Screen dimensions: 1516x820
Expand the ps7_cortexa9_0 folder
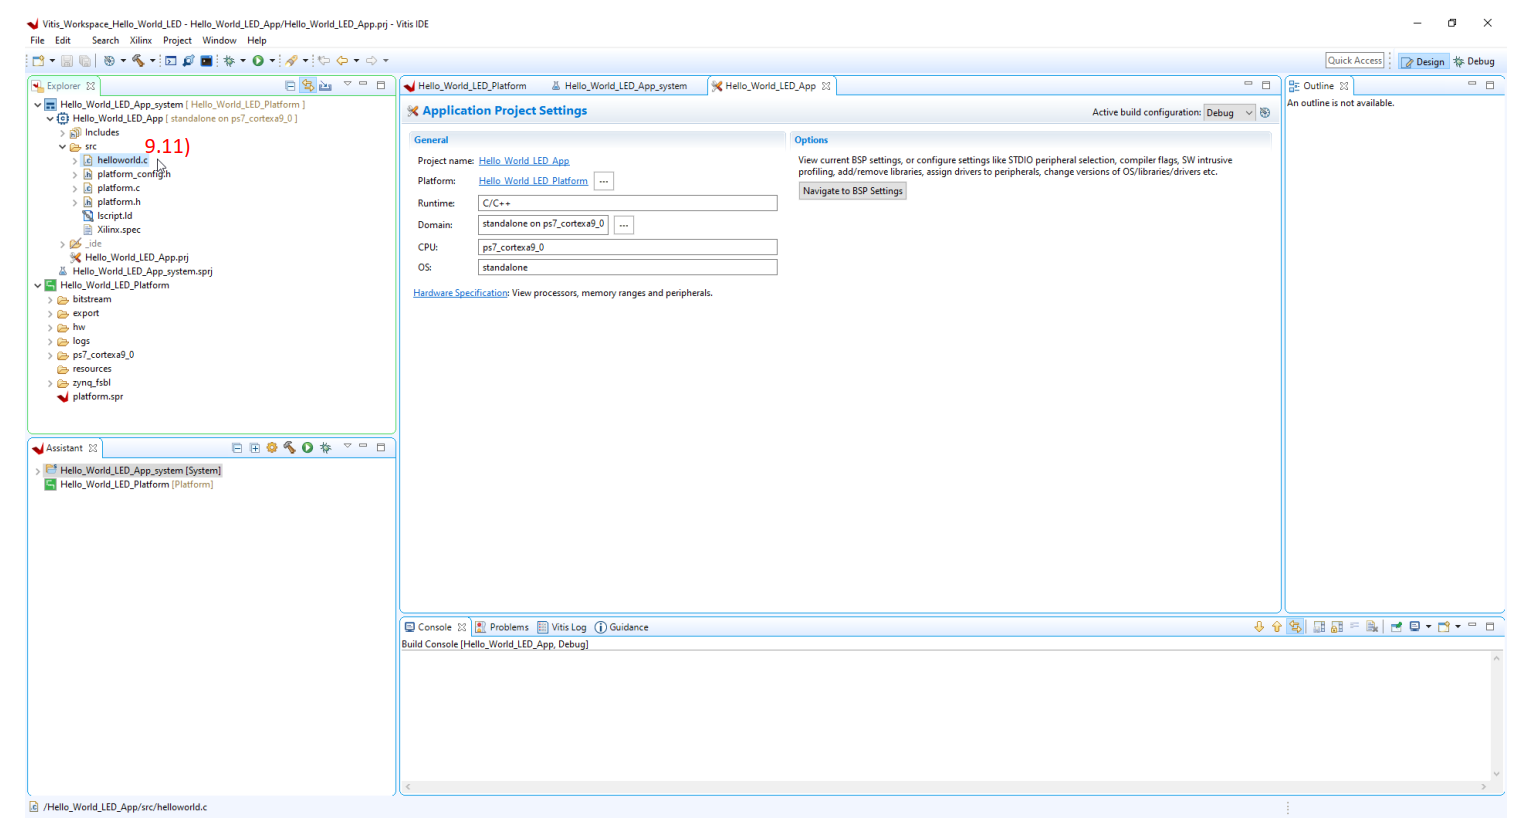(51, 355)
